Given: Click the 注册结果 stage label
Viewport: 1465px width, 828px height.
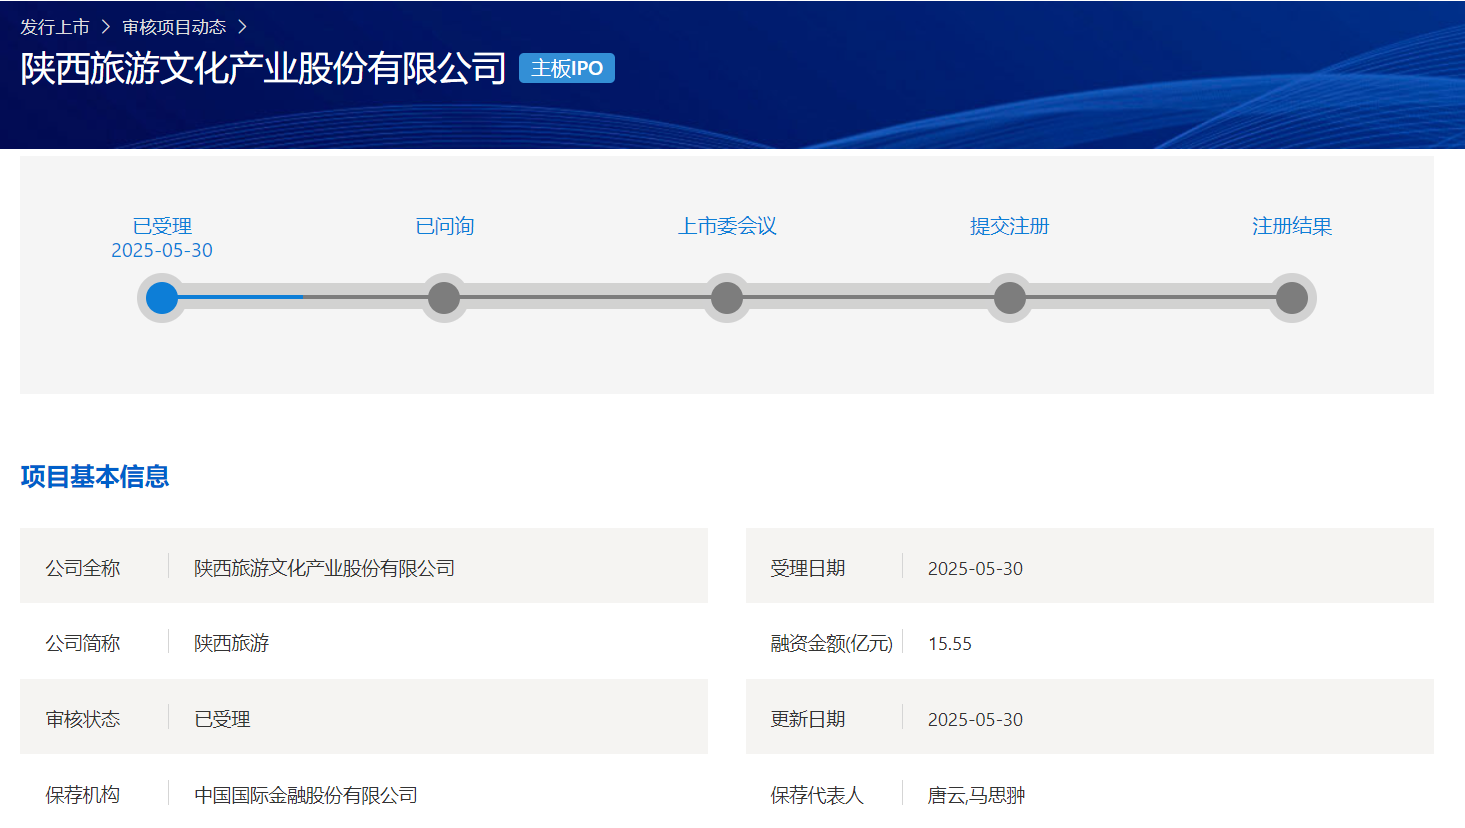Looking at the screenshot, I should (x=1292, y=226).
